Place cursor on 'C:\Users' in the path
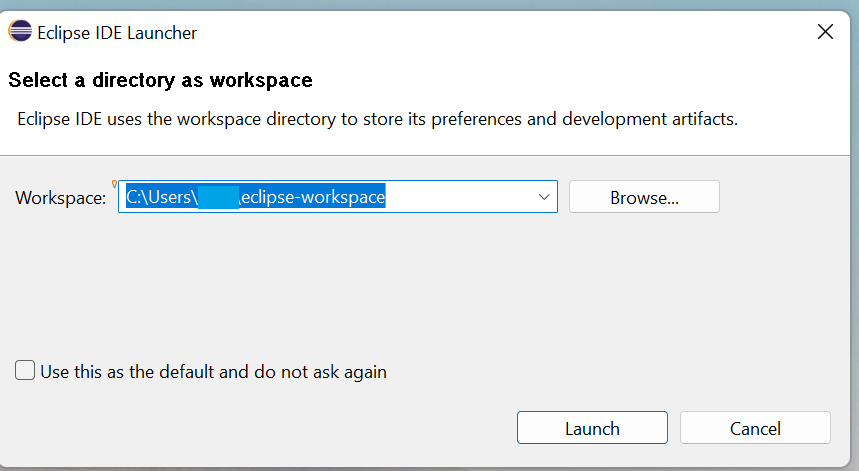The image size is (859, 471). 158,197
